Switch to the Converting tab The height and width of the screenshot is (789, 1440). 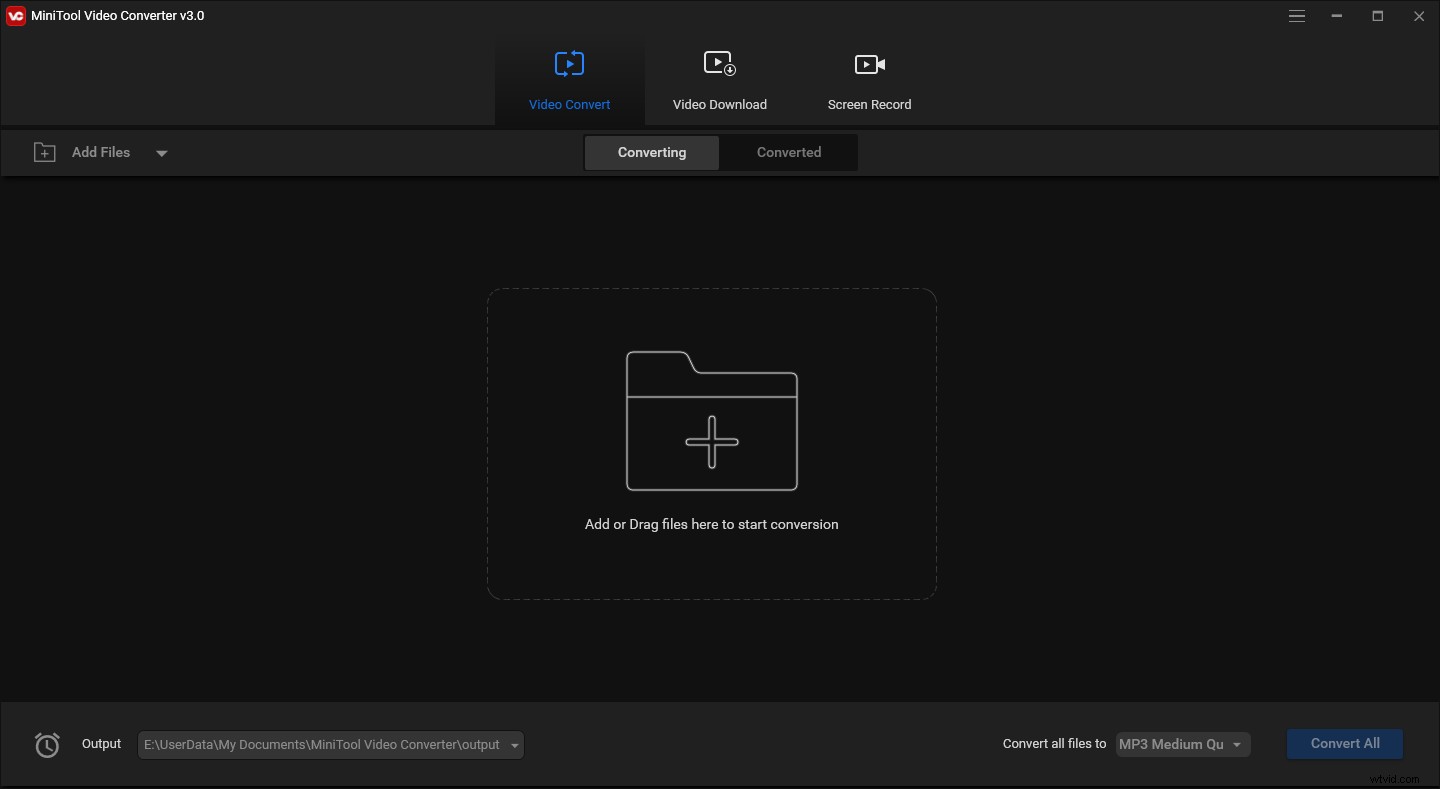click(x=651, y=152)
